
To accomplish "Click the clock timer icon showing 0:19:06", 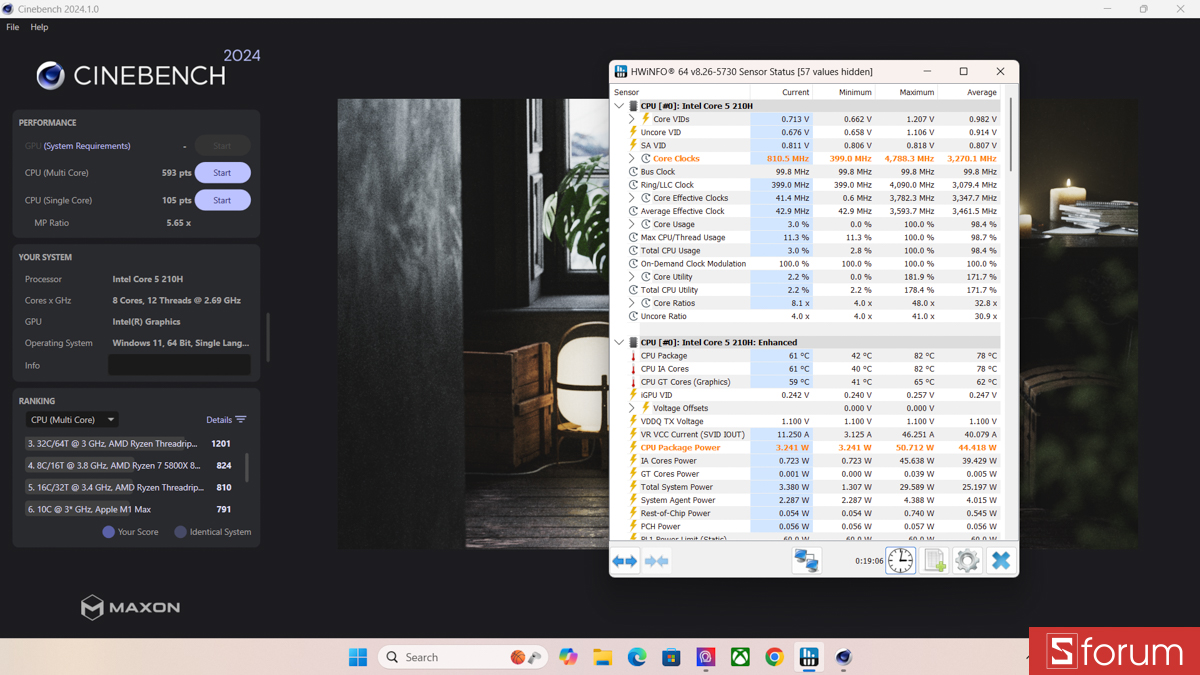I will (899, 560).
